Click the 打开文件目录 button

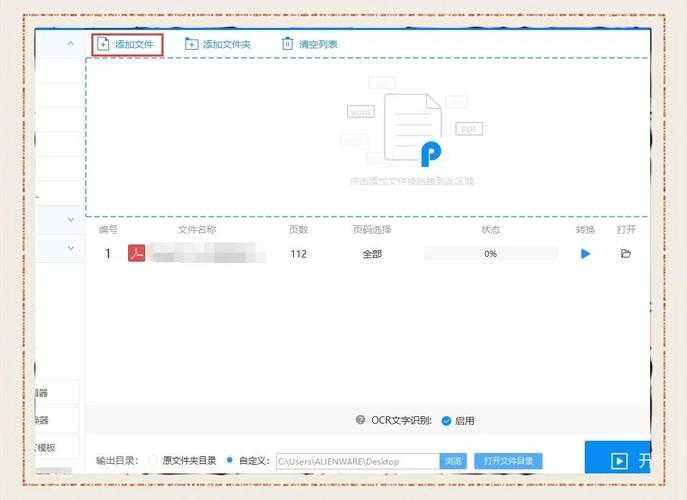pos(508,461)
